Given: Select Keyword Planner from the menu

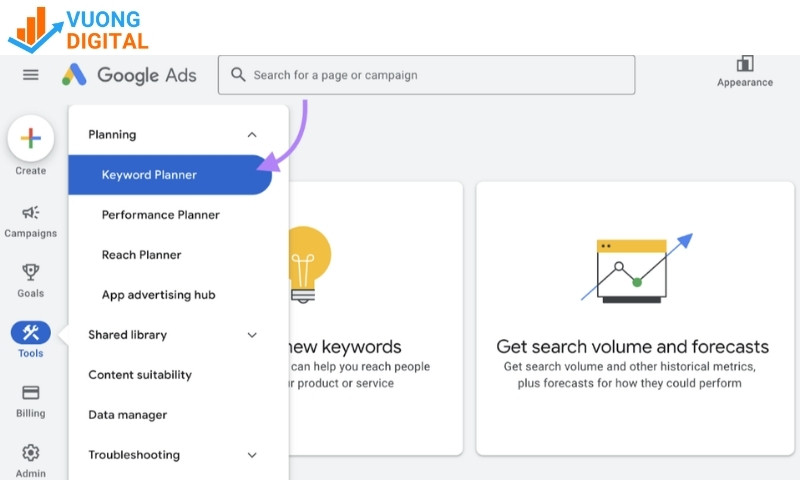Looking at the screenshot, I should click(x=150, y=175).
